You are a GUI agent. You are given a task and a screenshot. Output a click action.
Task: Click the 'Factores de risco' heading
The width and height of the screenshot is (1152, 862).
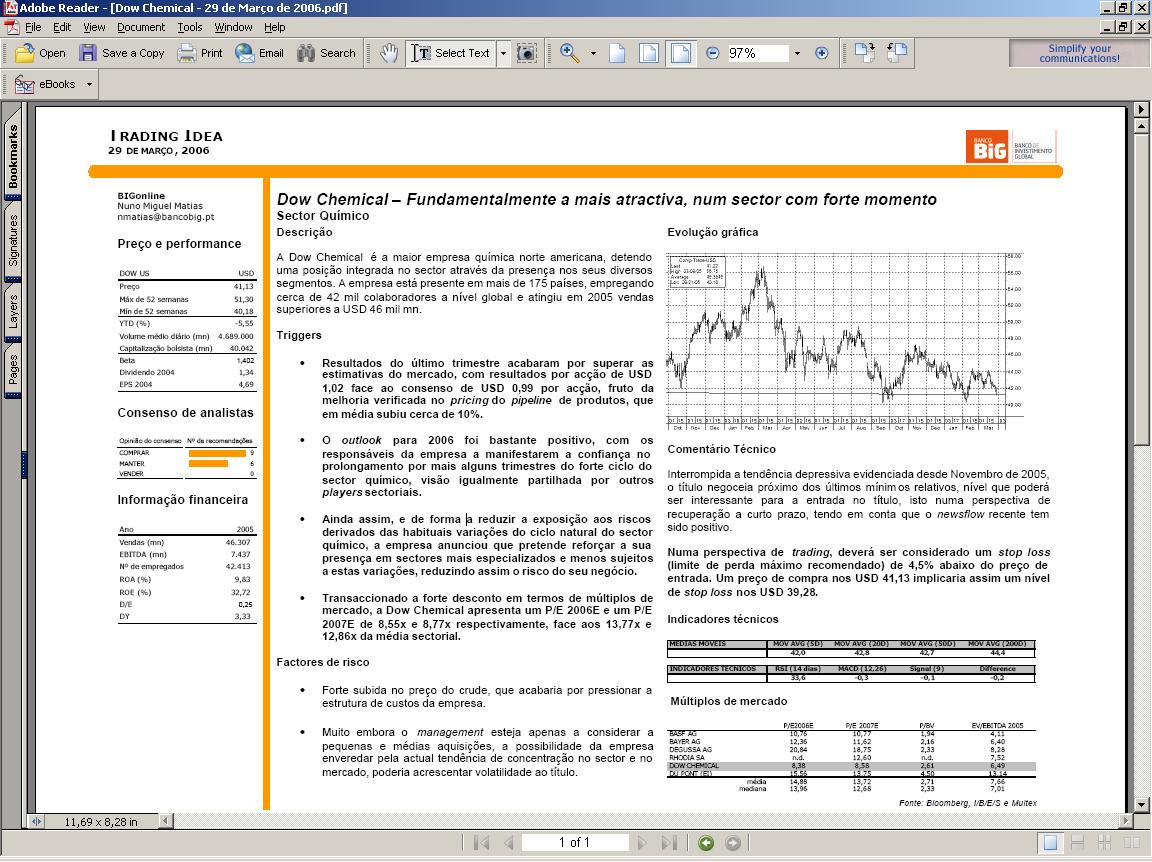click(323, 662)
